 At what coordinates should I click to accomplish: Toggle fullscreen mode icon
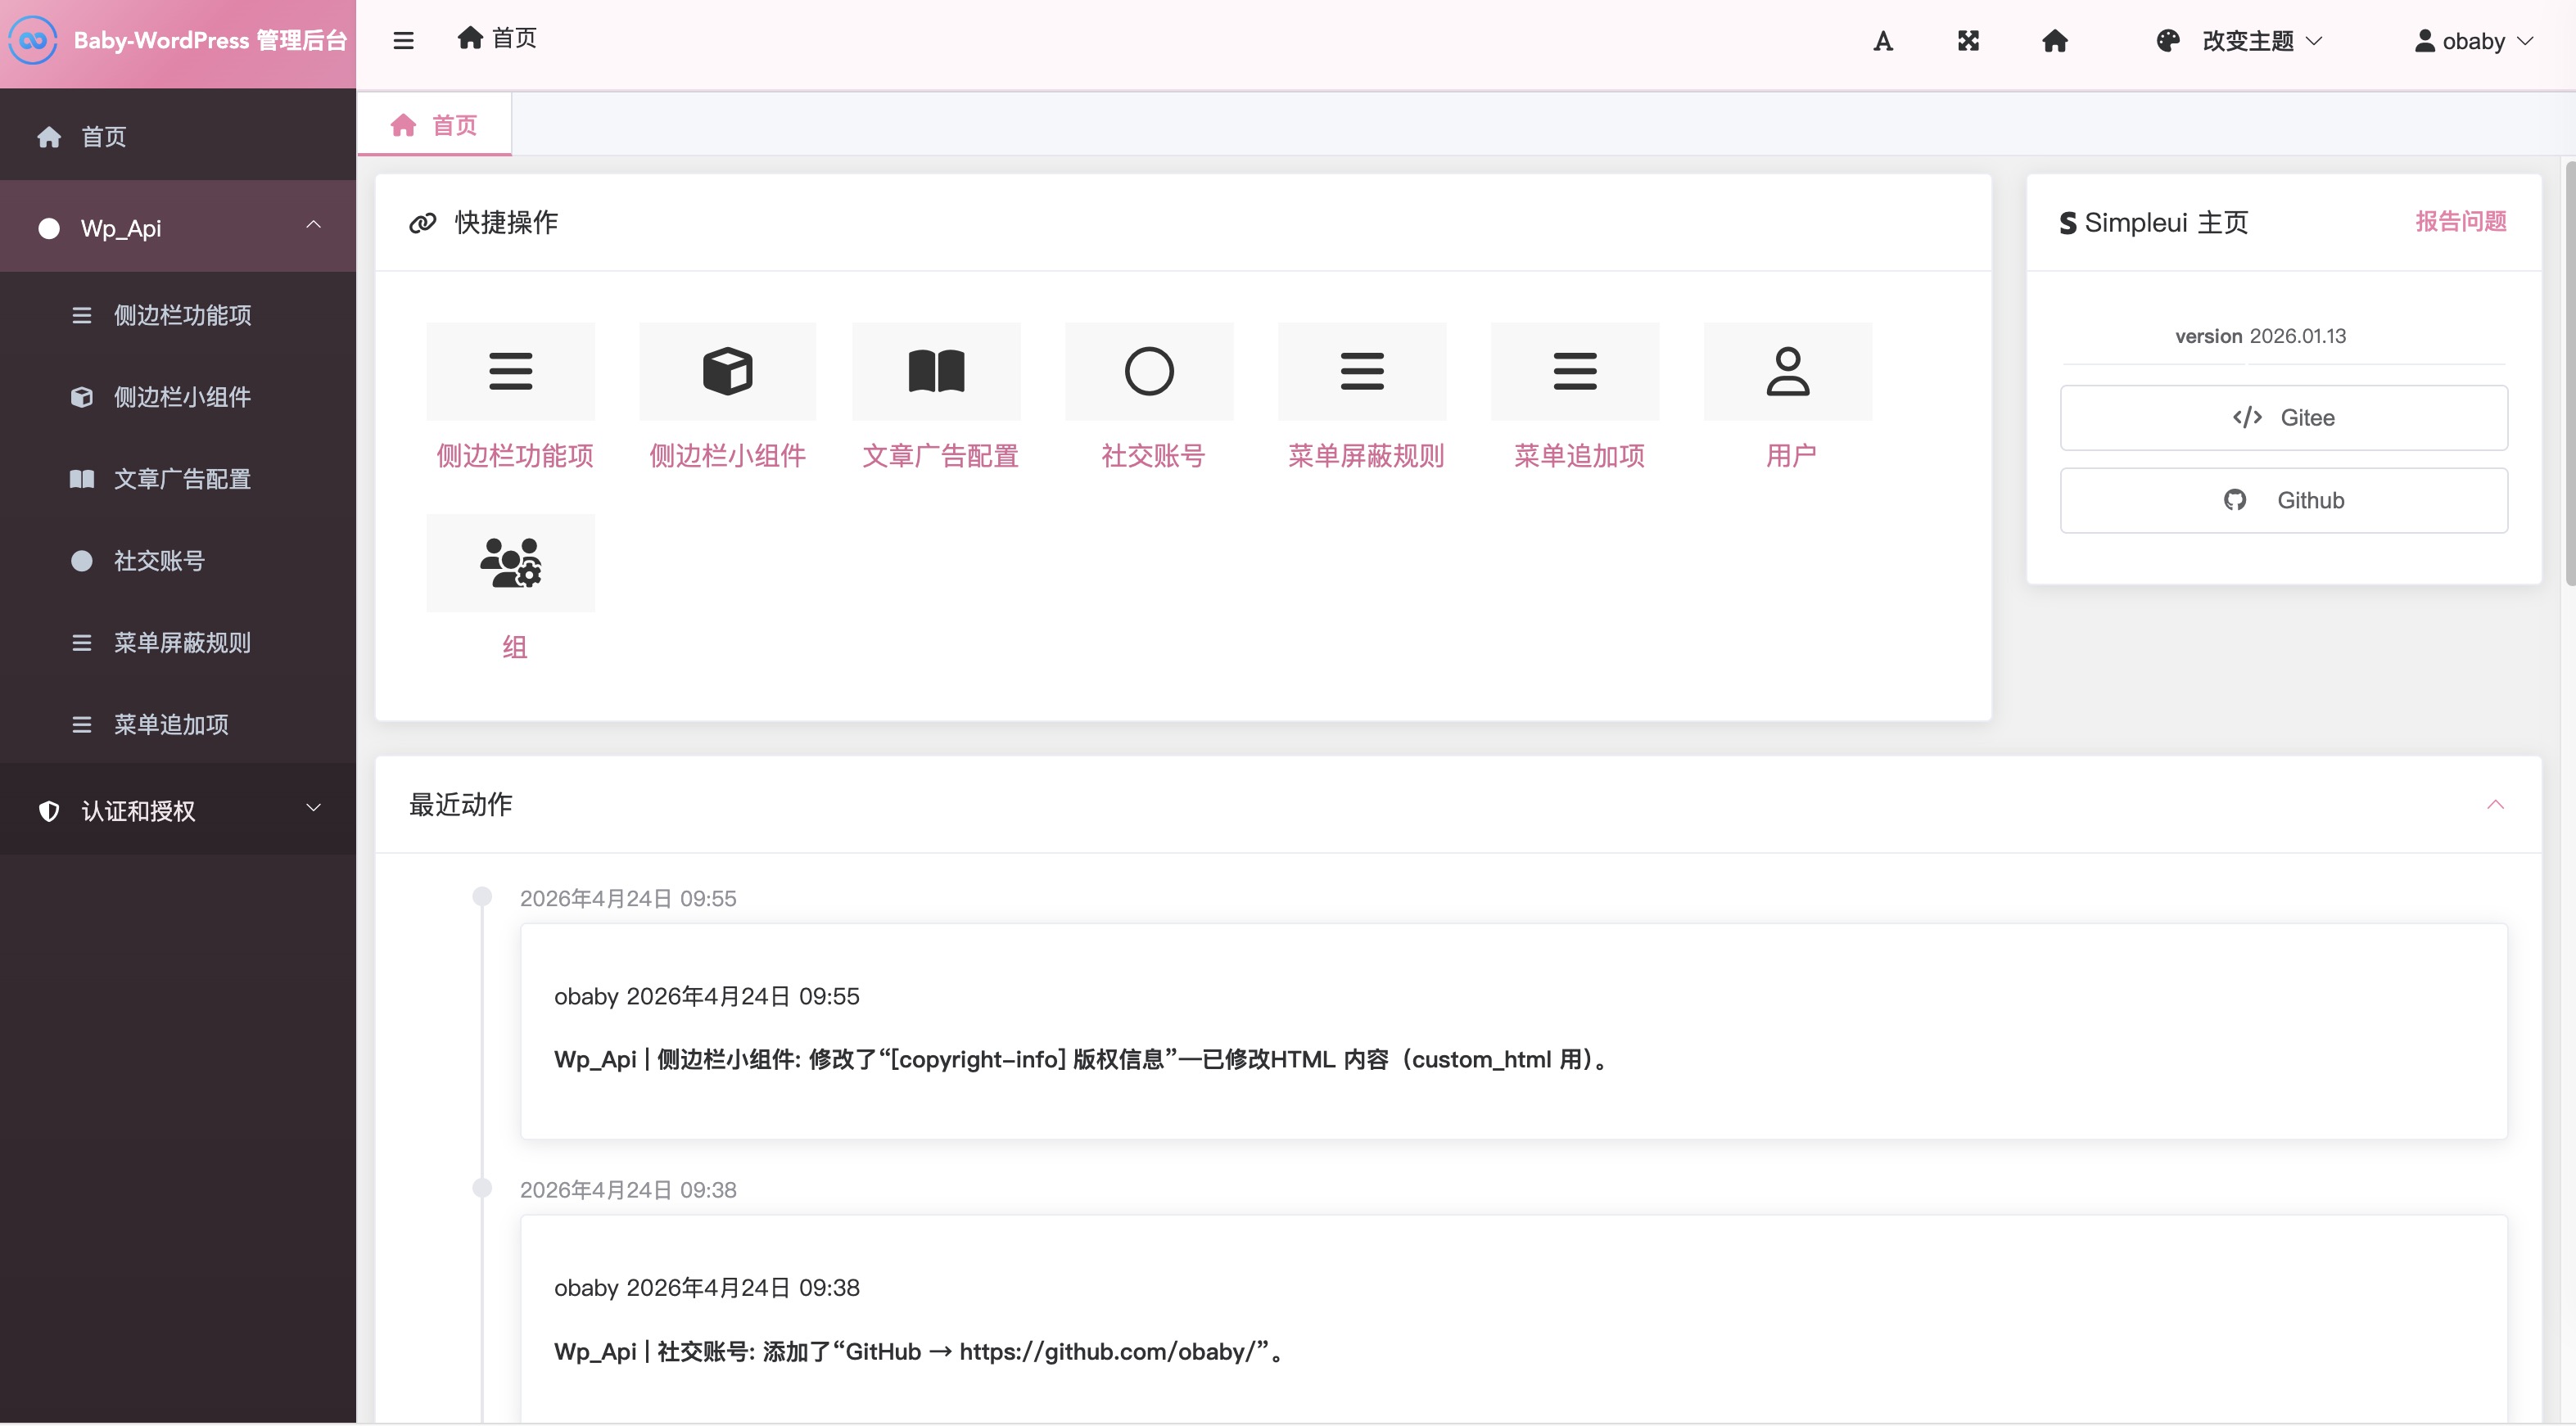click(x=1967, y=41)
